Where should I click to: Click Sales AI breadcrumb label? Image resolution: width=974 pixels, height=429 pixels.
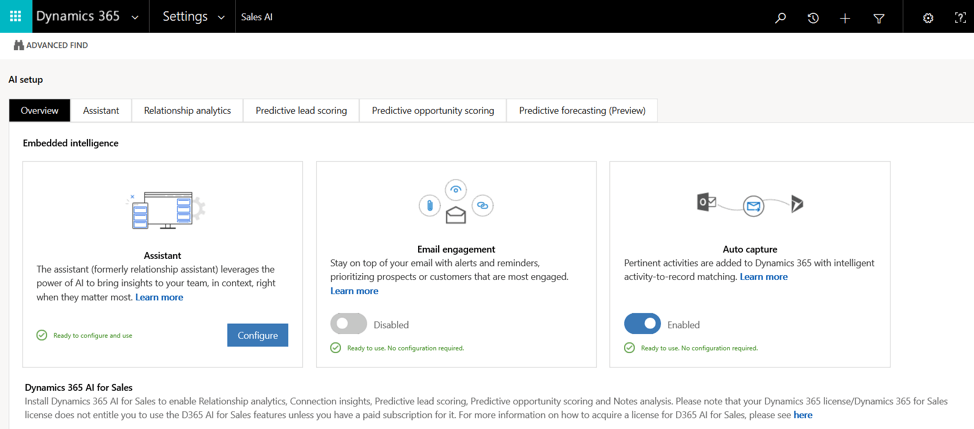point(257,17)
